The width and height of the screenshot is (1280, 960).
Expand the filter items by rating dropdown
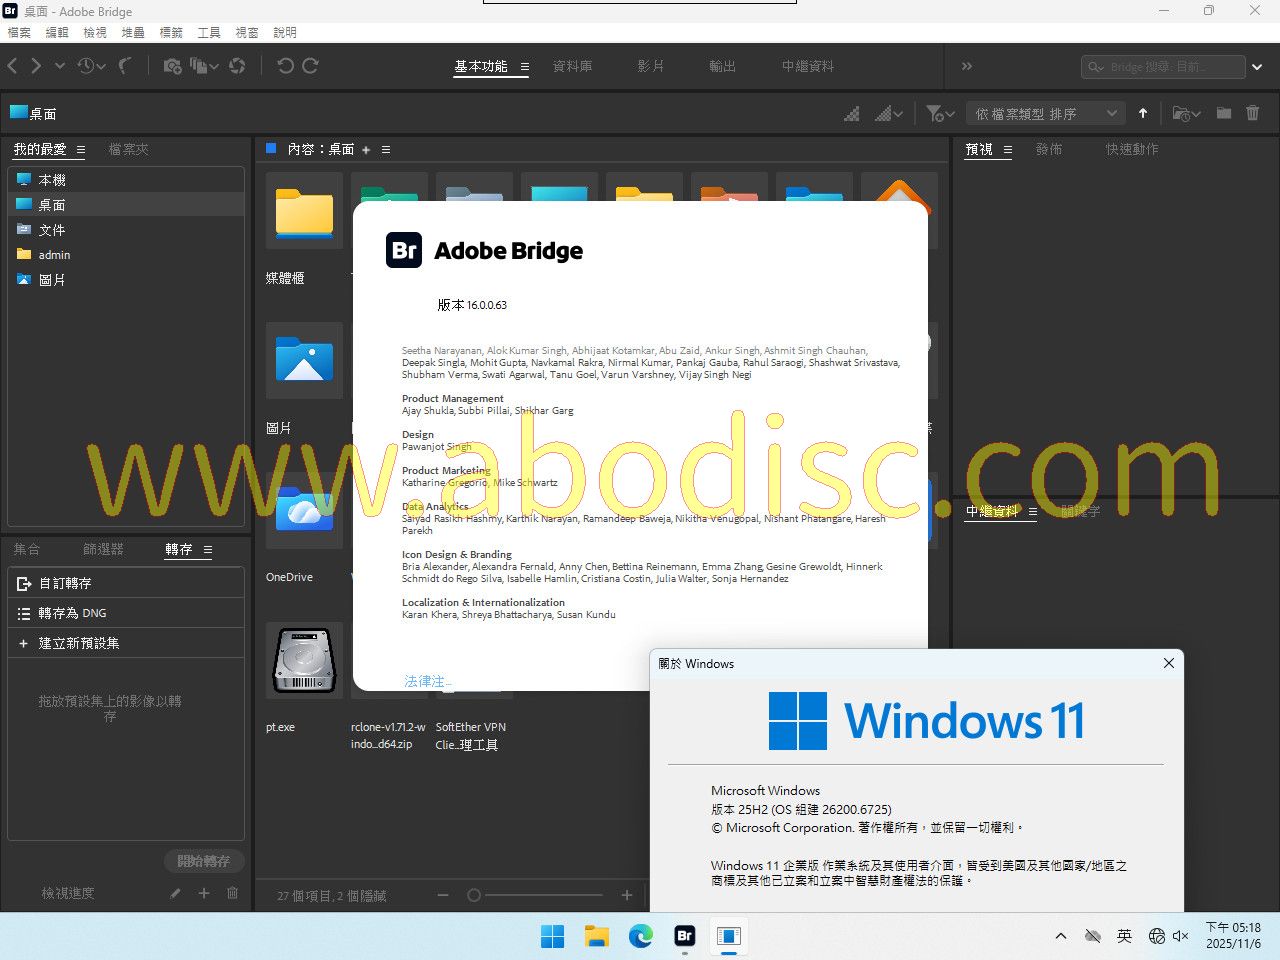[940, 114]
